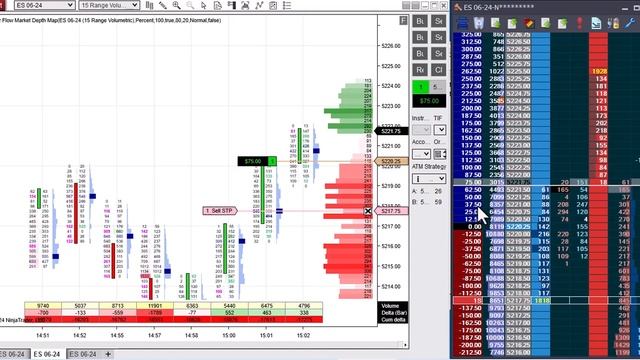Viewport: 640px width, 360px height.
Task: Click the 5217.75 stop price marker on axis
Action: (391, 211)
